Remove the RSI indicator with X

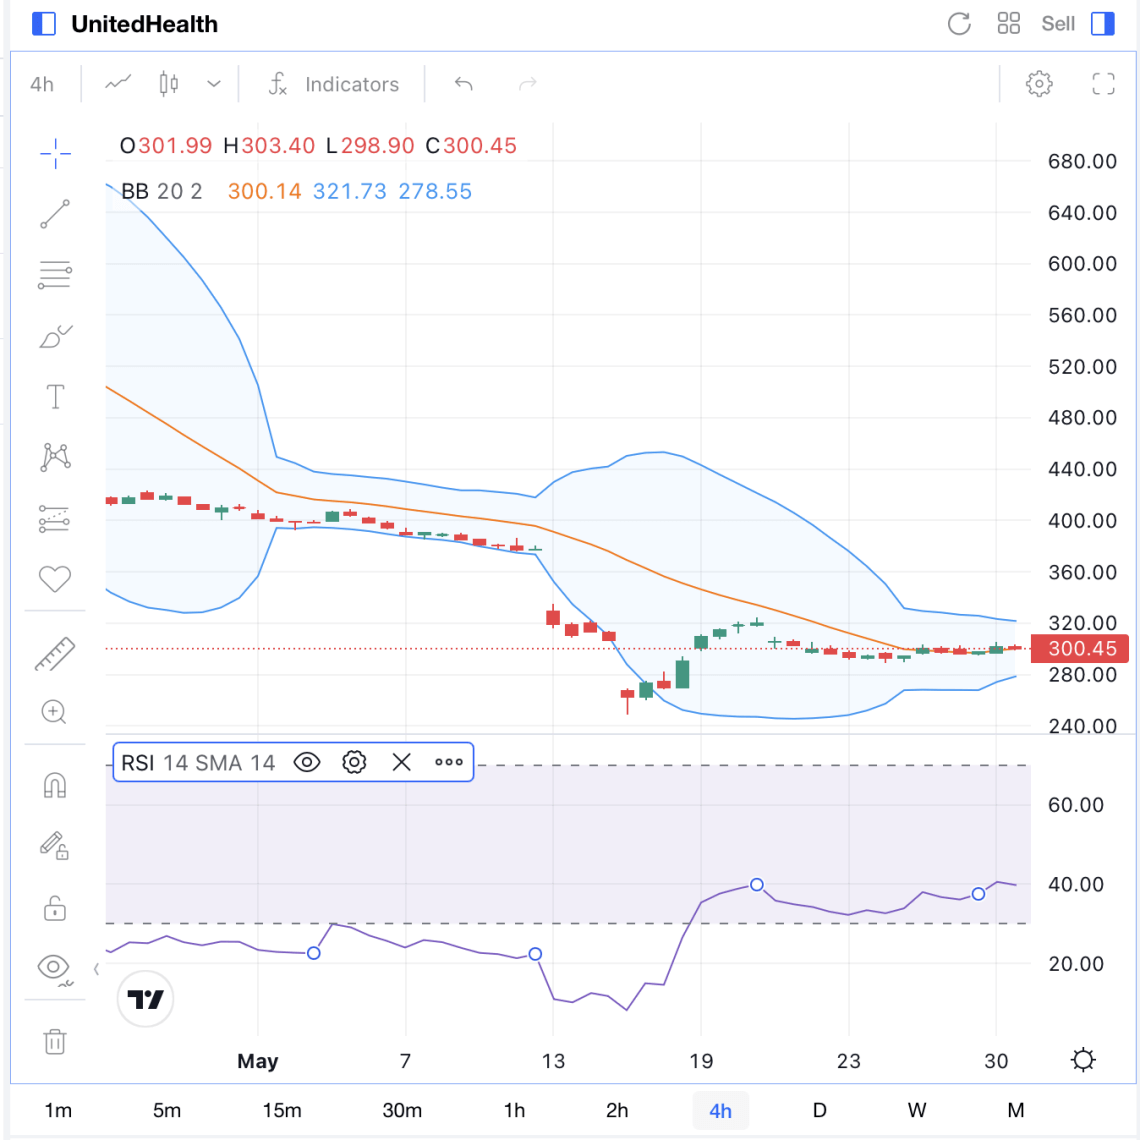tap(401, 762)
